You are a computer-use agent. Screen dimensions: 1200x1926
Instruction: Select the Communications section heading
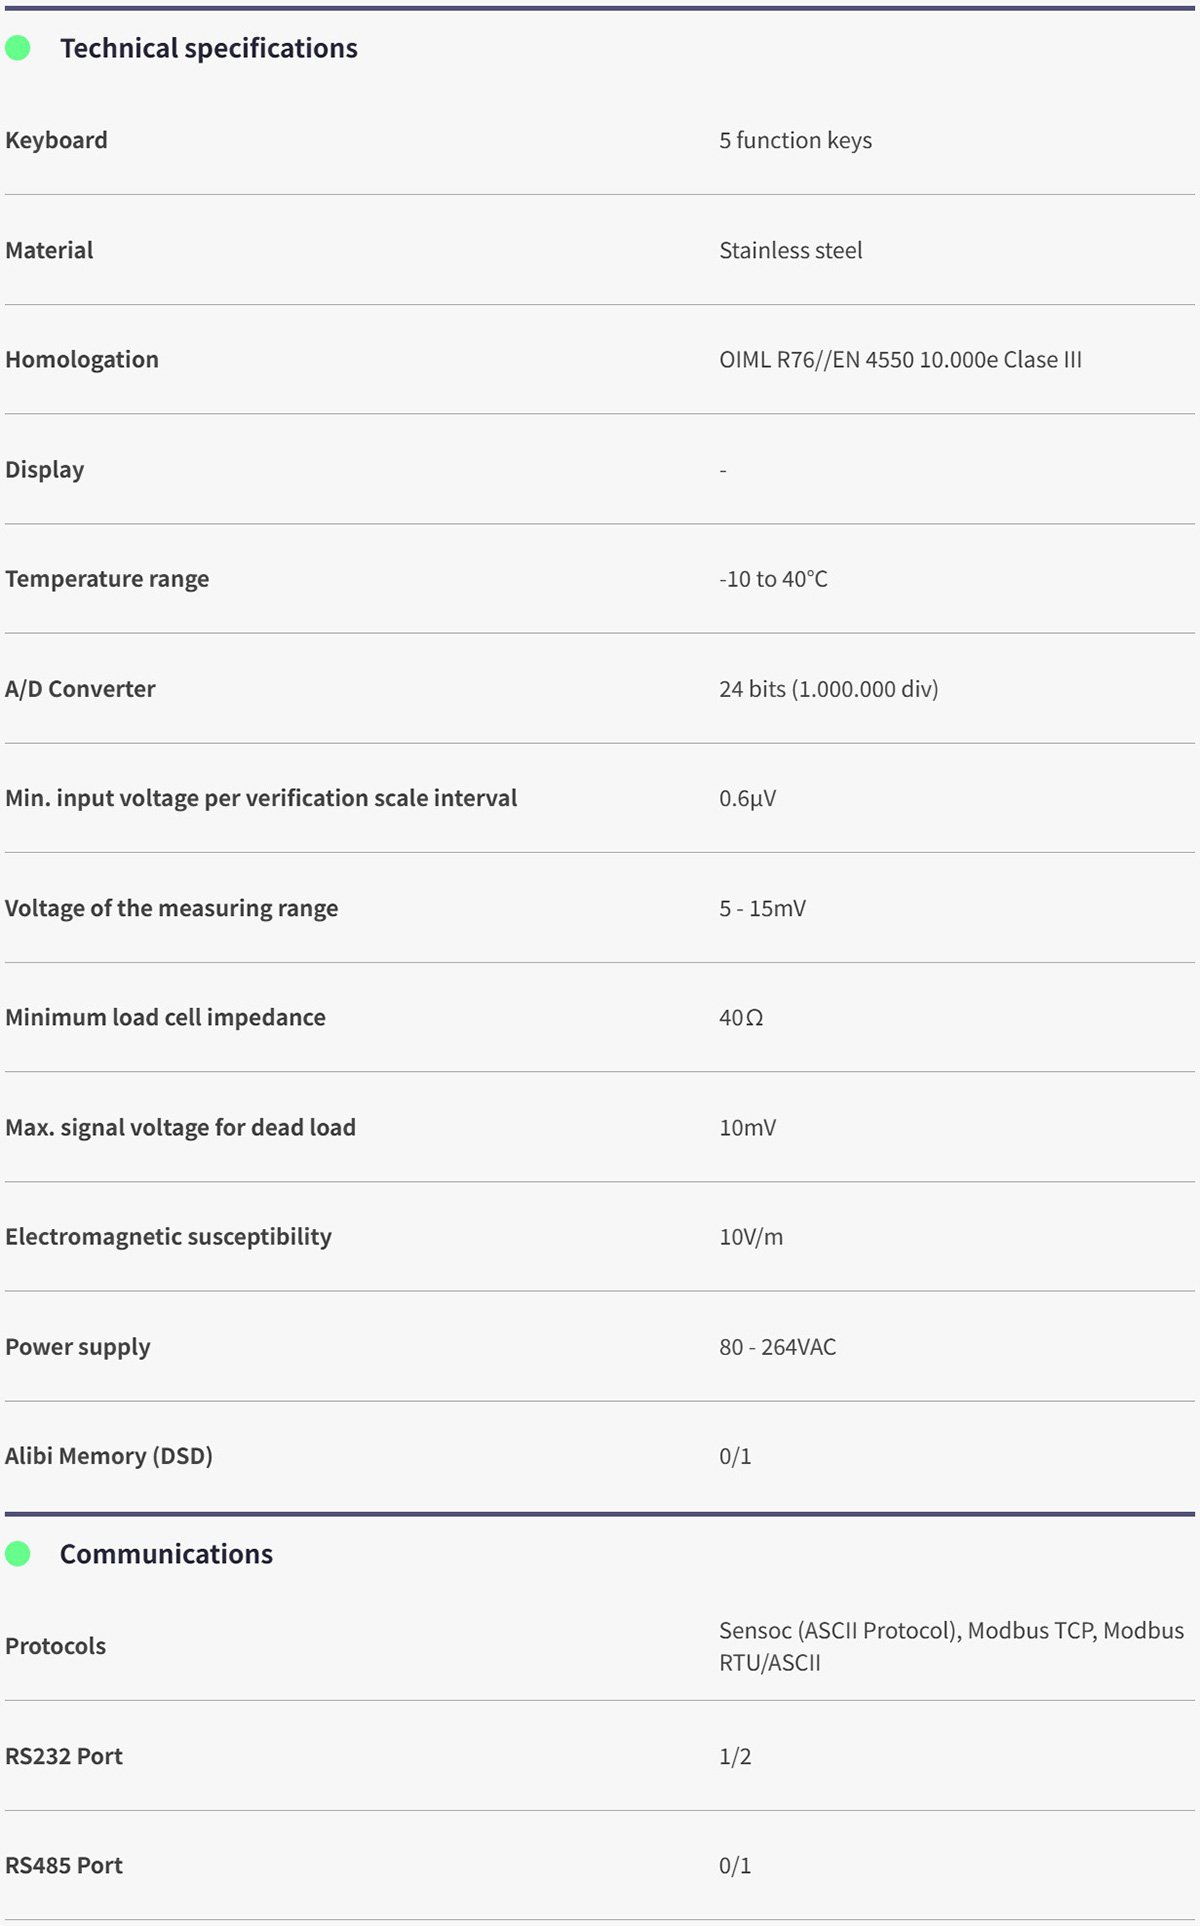pyautogui.click(x=166, y=1554)
